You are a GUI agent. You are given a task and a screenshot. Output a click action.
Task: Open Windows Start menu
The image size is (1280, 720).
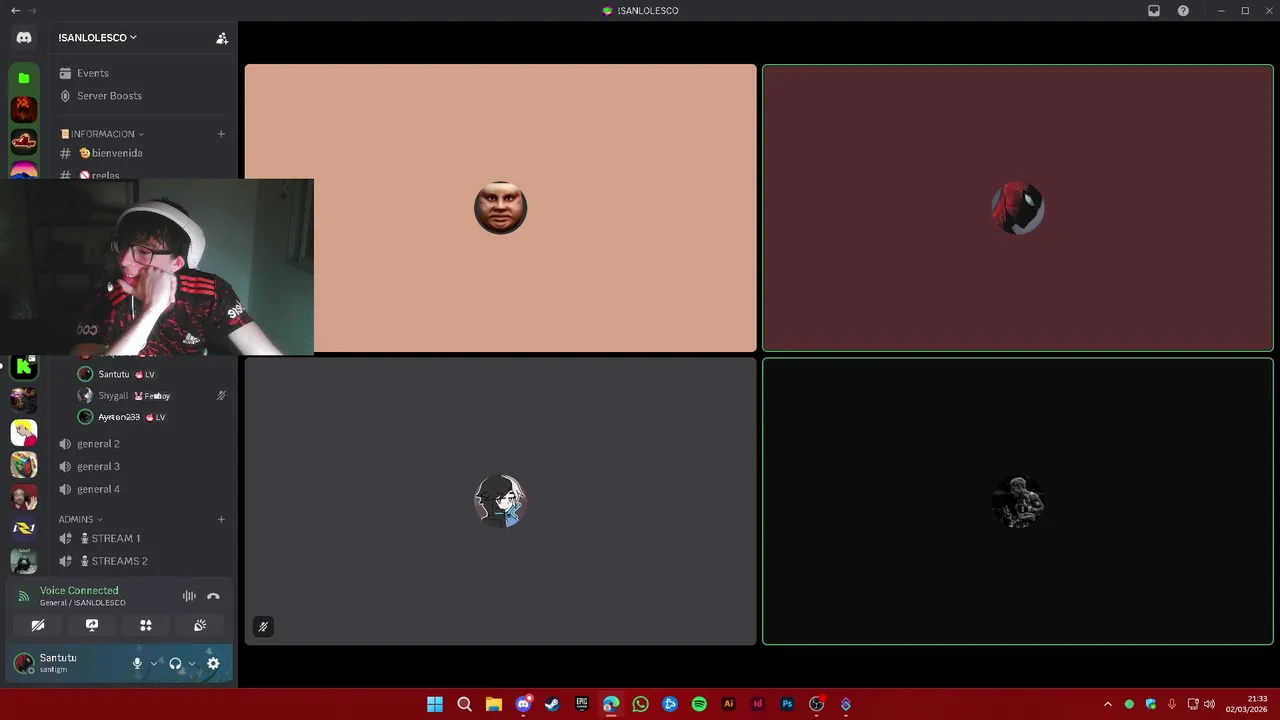tap(435, 704)
